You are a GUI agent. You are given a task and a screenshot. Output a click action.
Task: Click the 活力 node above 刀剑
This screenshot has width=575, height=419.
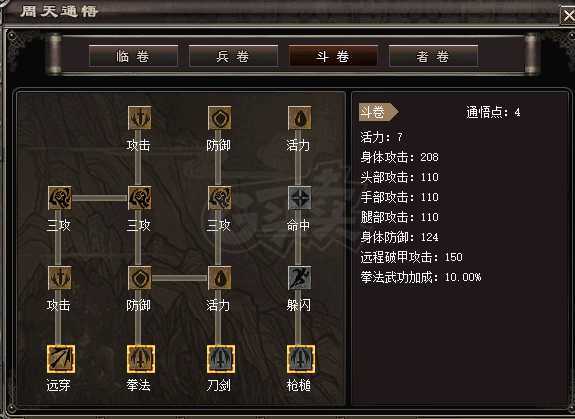(x=220, y=278)
